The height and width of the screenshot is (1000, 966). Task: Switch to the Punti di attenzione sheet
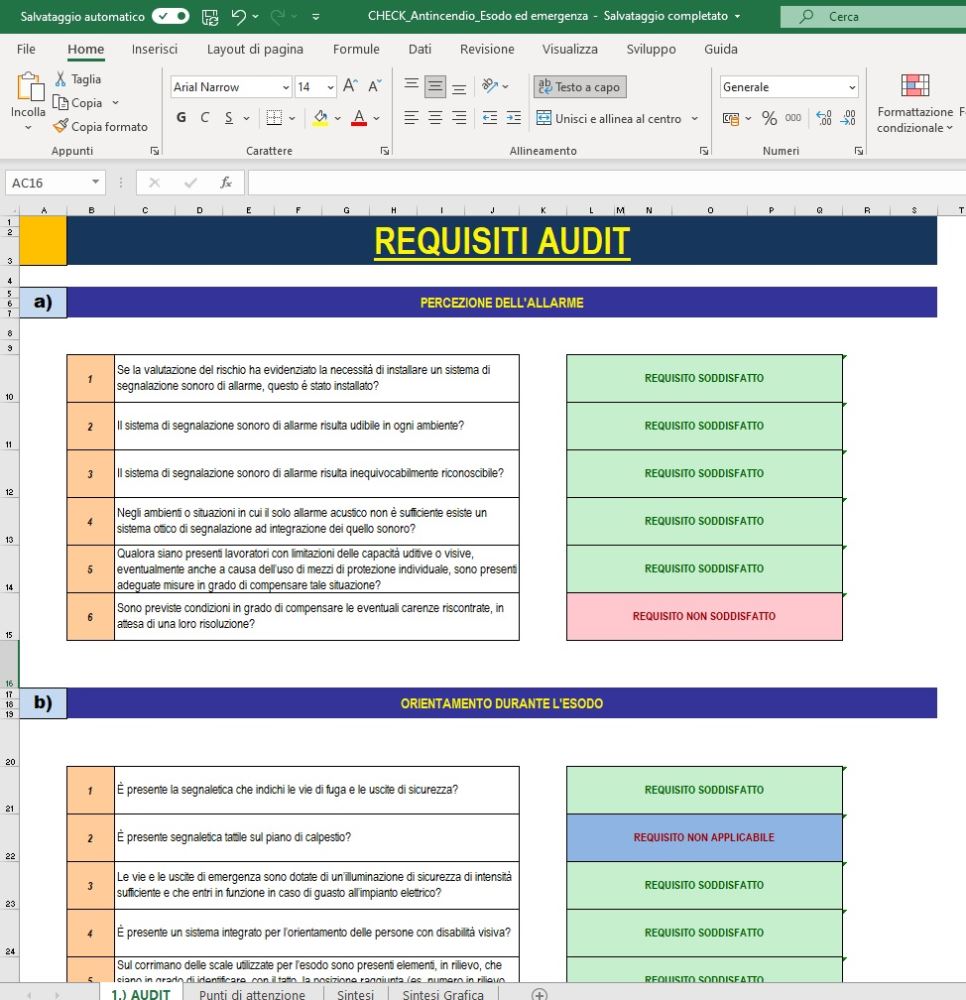(252, 994)
